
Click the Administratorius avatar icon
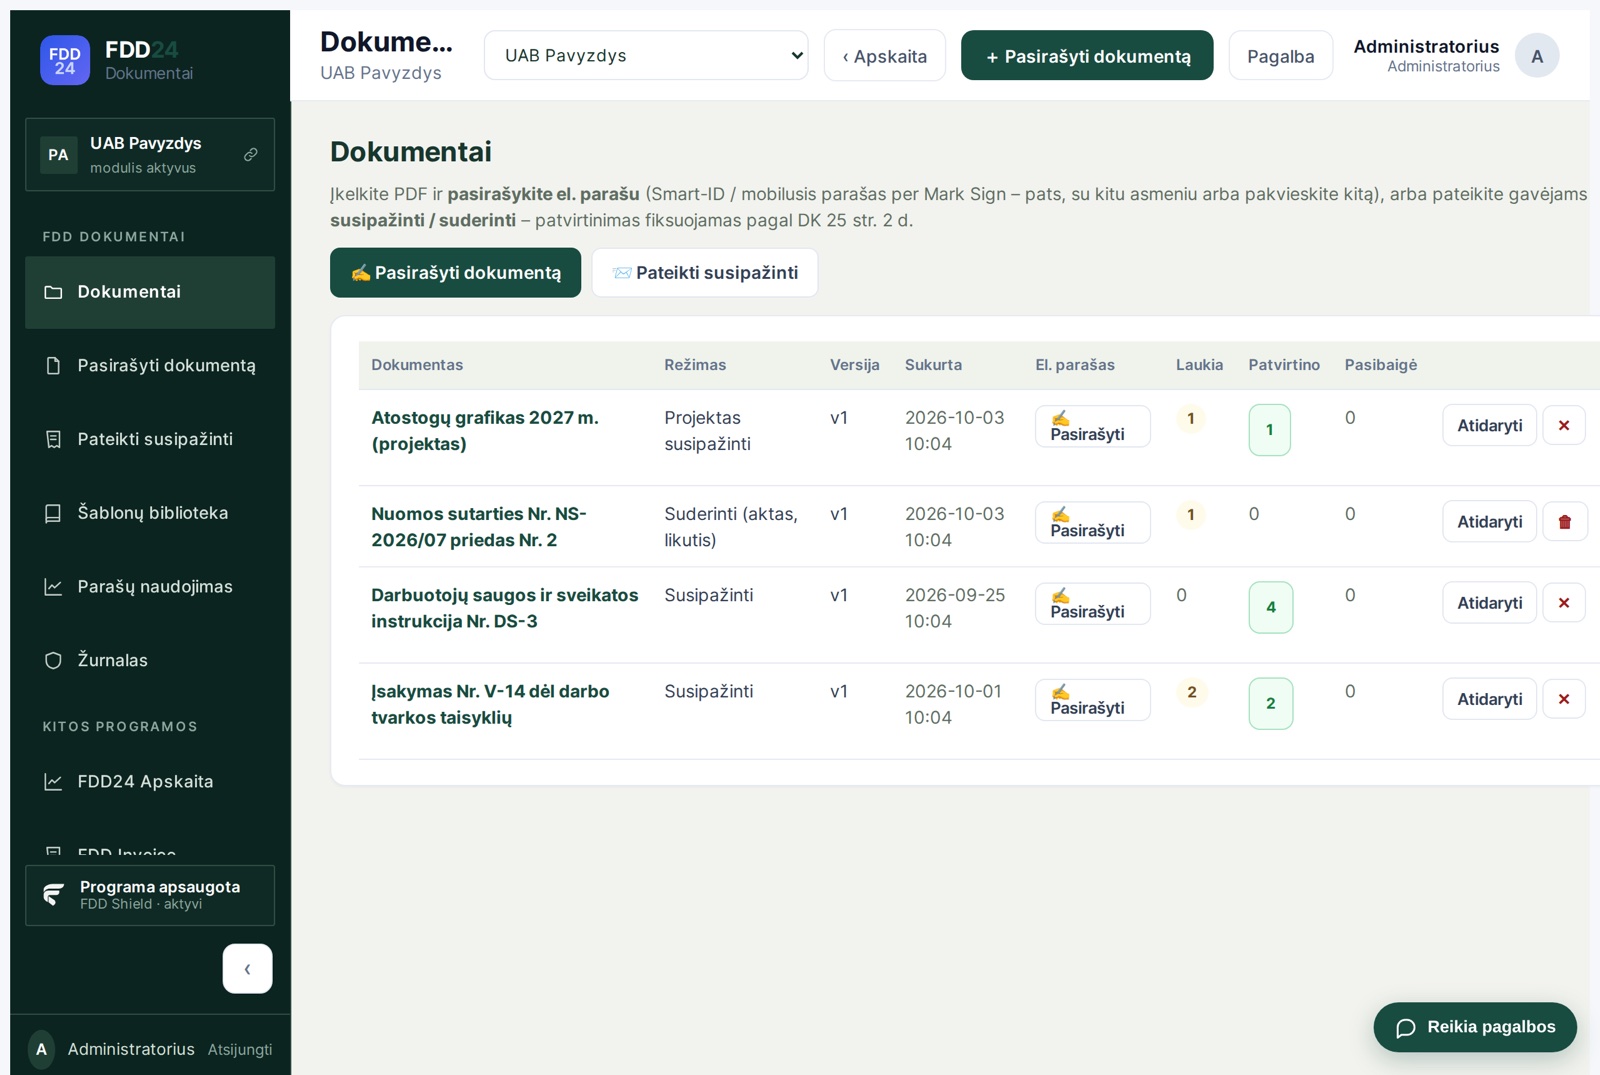pyautogui.click(x=1537, y=56)
